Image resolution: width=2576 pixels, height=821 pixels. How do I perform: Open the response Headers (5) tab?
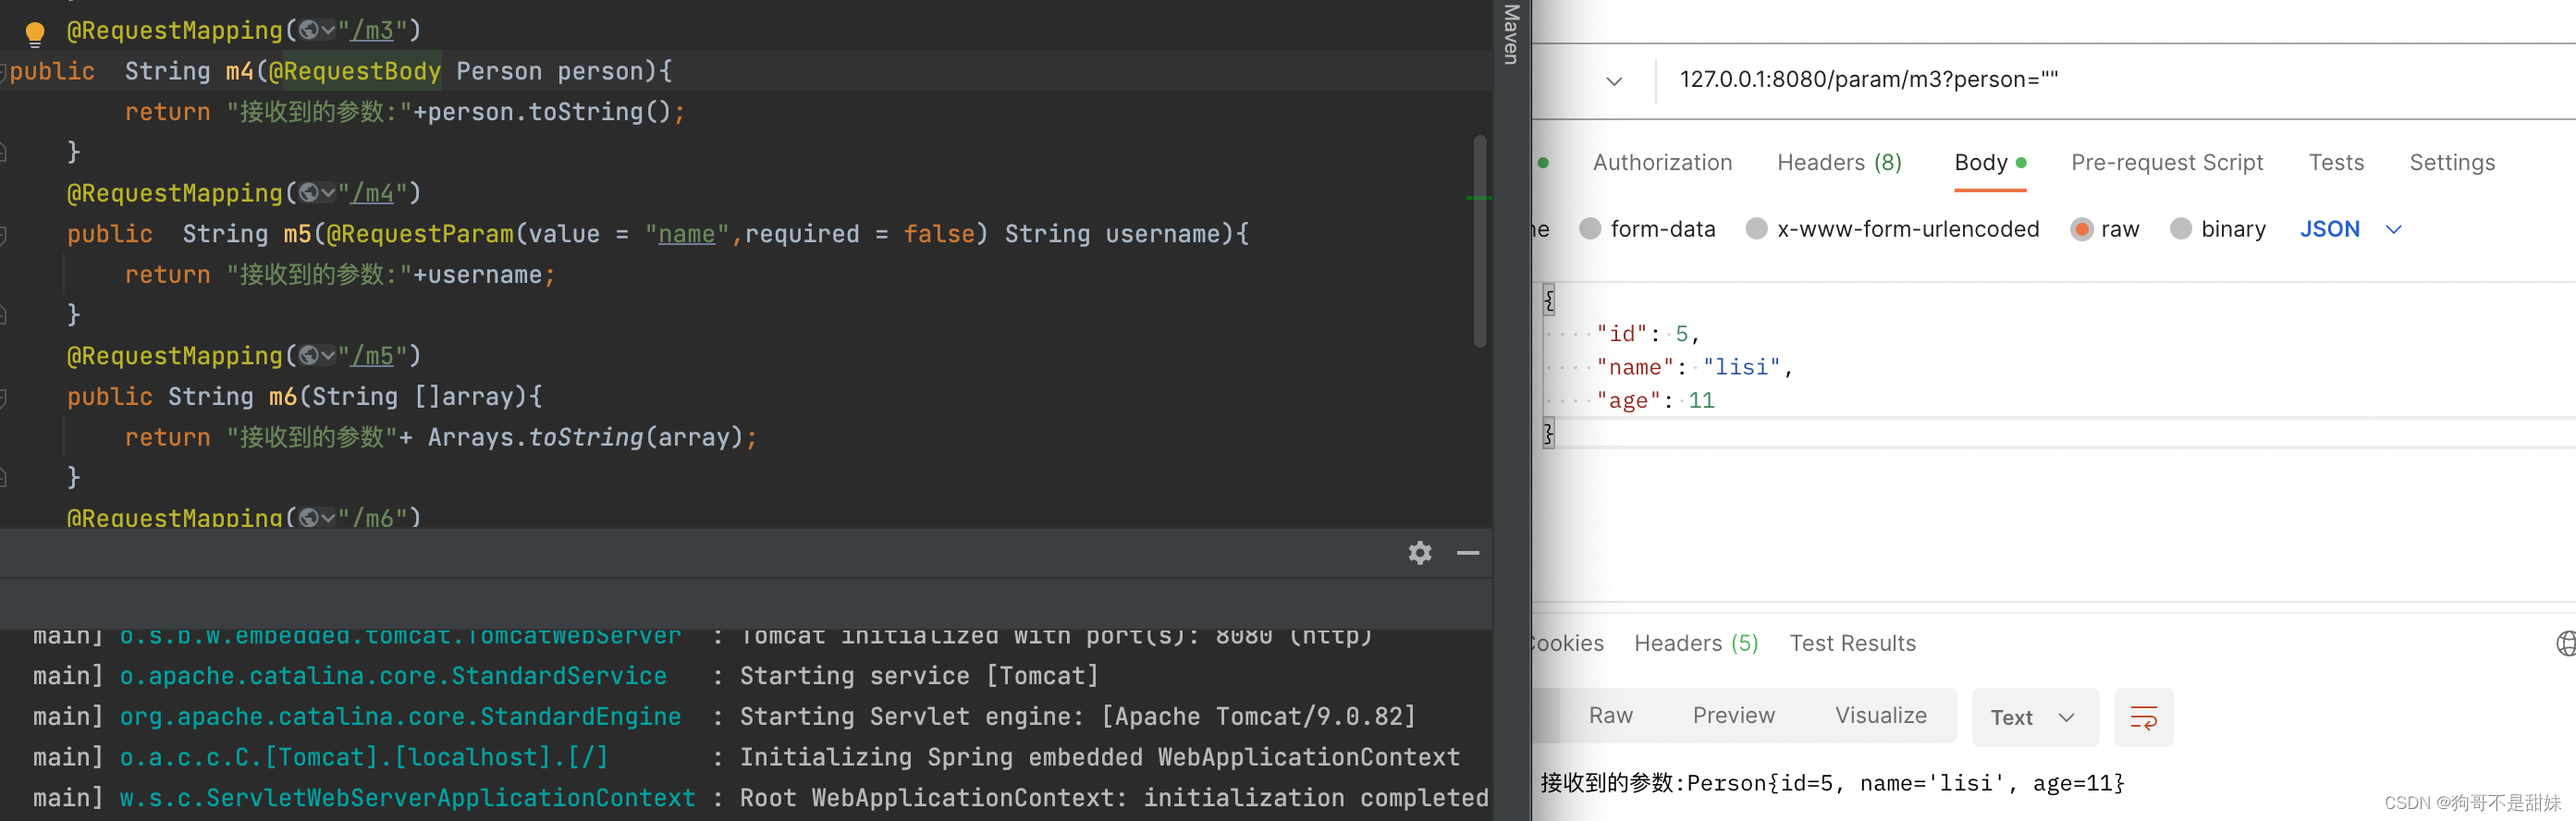[1696, 643]
